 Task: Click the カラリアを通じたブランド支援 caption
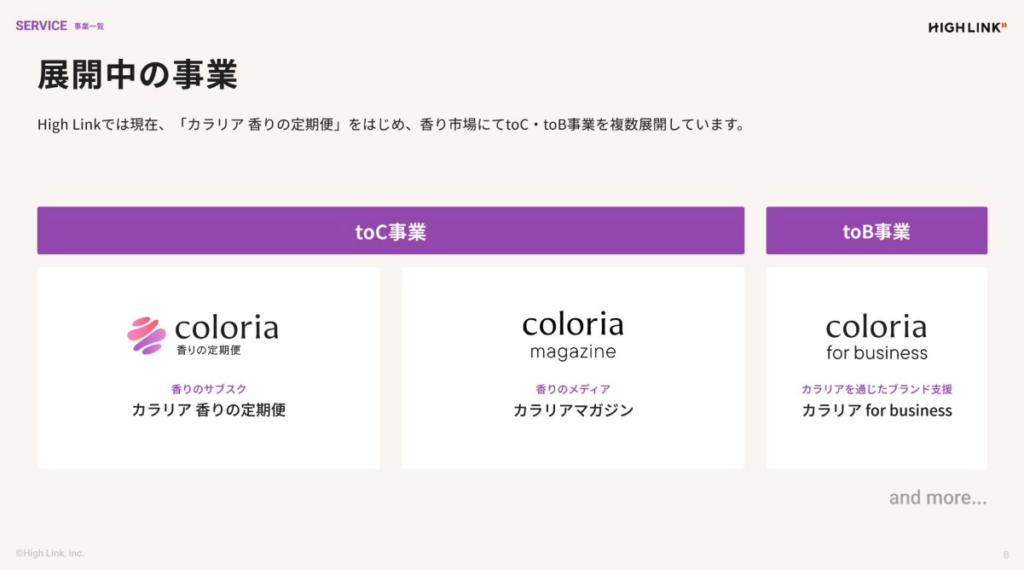pyautogui.click(x=876, y=389)
